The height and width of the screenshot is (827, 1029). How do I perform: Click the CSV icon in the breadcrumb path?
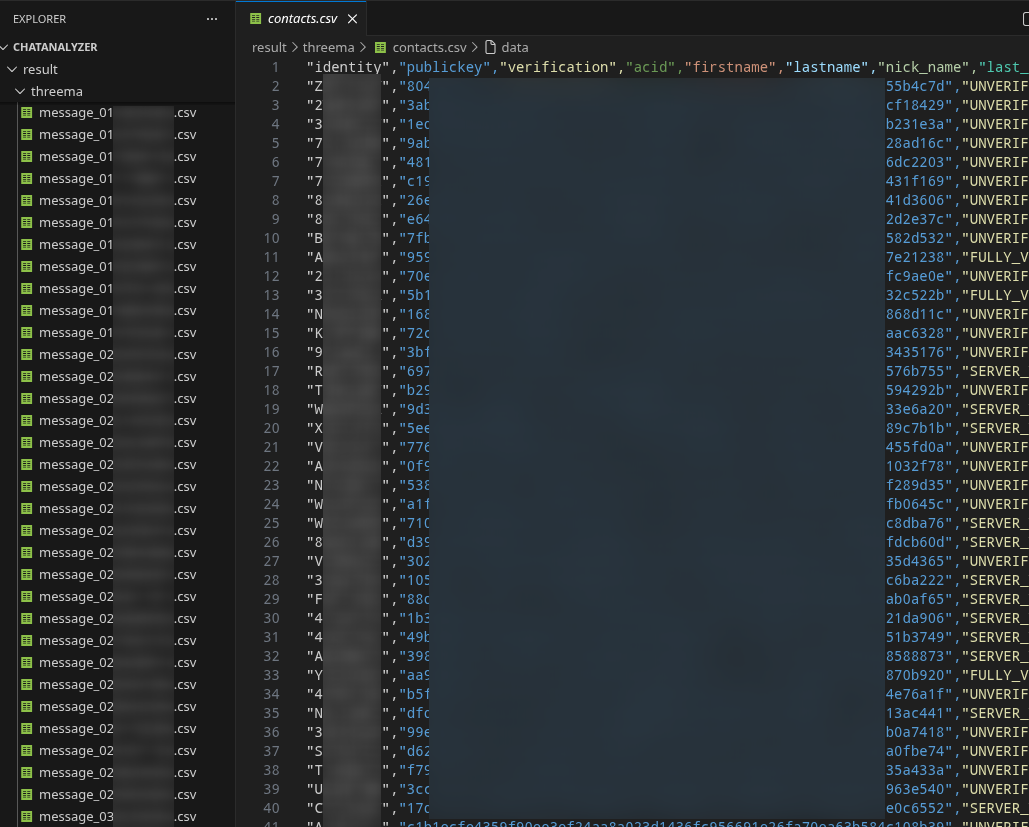click(x=380, y=47)
